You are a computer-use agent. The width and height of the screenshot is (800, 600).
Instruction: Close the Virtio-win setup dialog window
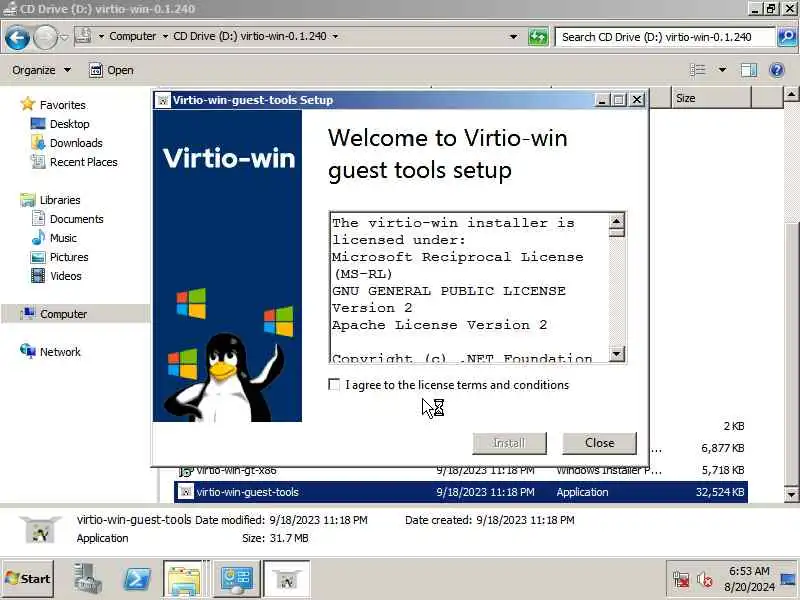[637, 100]
